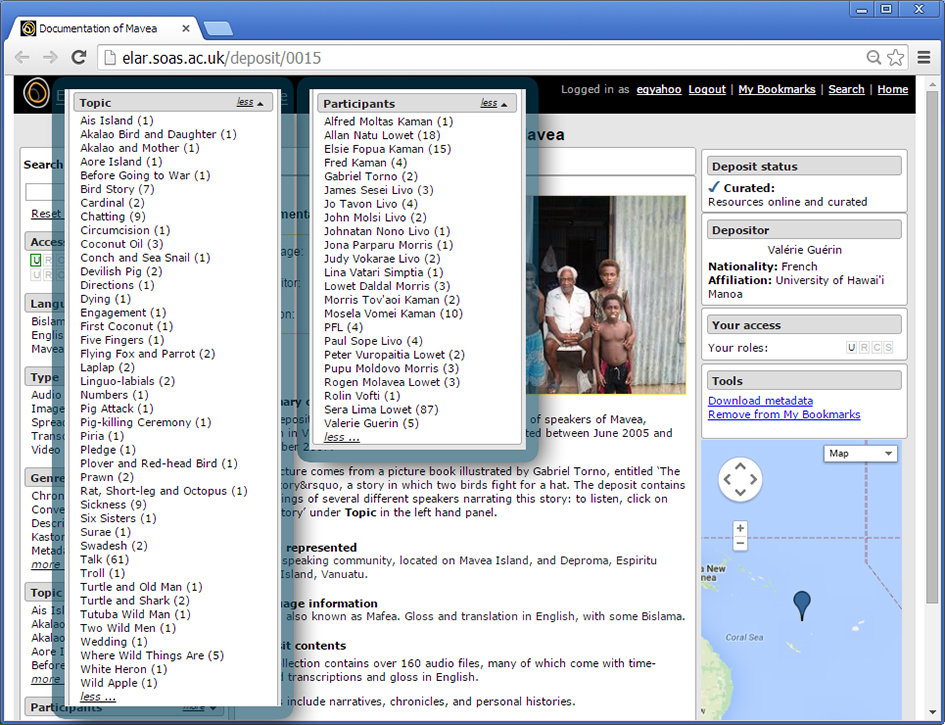The image size is (945, 725).
Task: Click the map pan control
Action: pyautogui.click(x=740, y=480)
